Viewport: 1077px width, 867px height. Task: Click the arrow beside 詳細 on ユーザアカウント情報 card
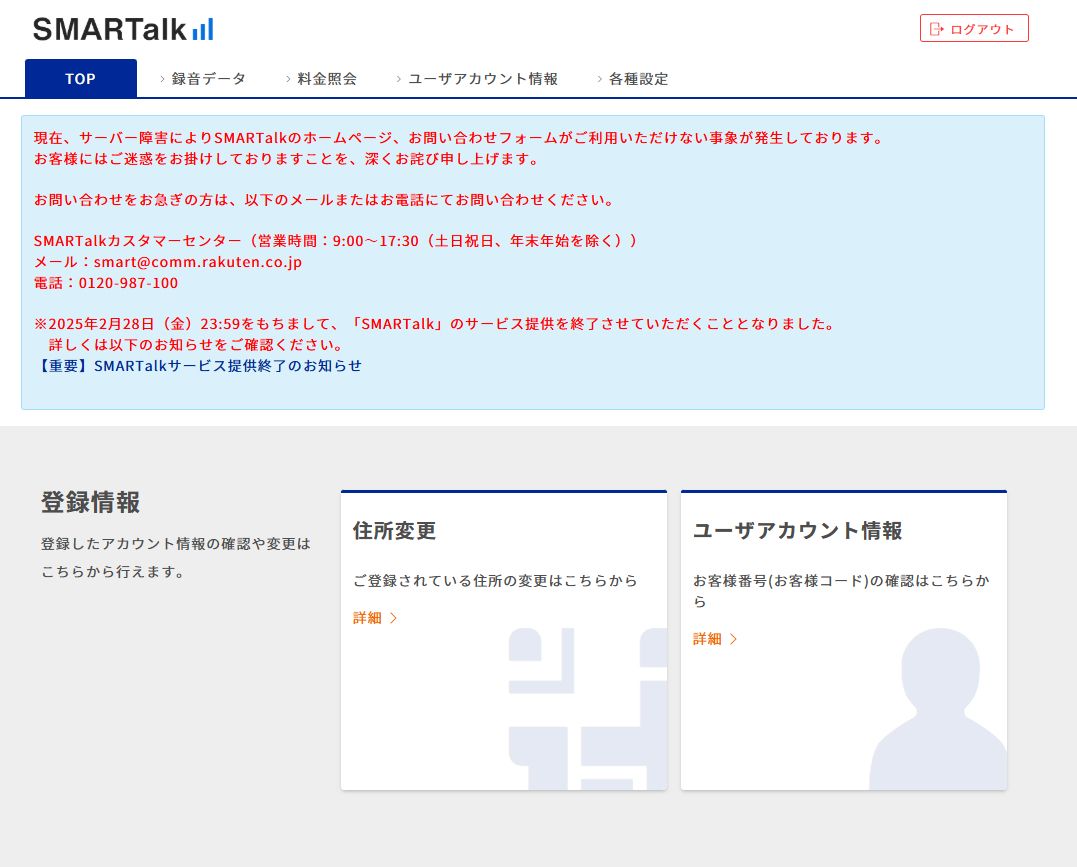[x=731, y=639]
